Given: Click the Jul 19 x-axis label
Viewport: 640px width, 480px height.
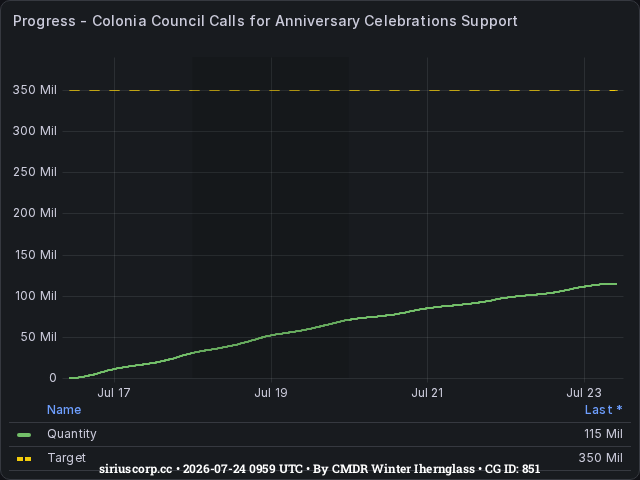Looking at the screenshot, I should 271,393.
